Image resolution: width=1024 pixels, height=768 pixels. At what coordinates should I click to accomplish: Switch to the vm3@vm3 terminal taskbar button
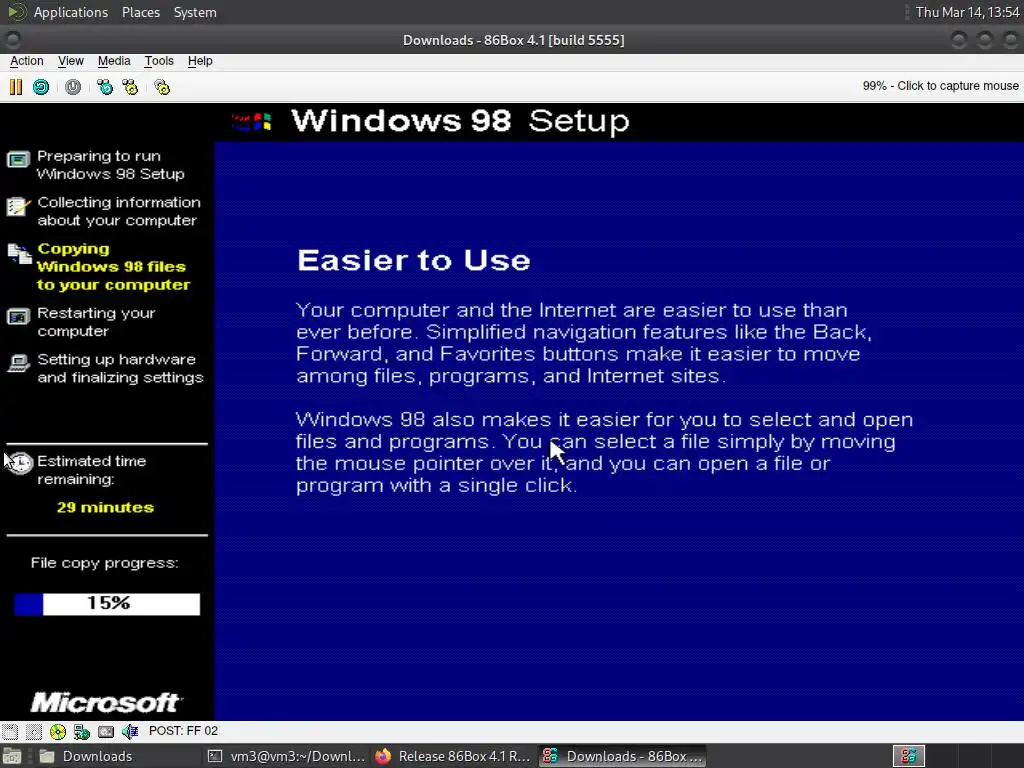click(286, 756)
